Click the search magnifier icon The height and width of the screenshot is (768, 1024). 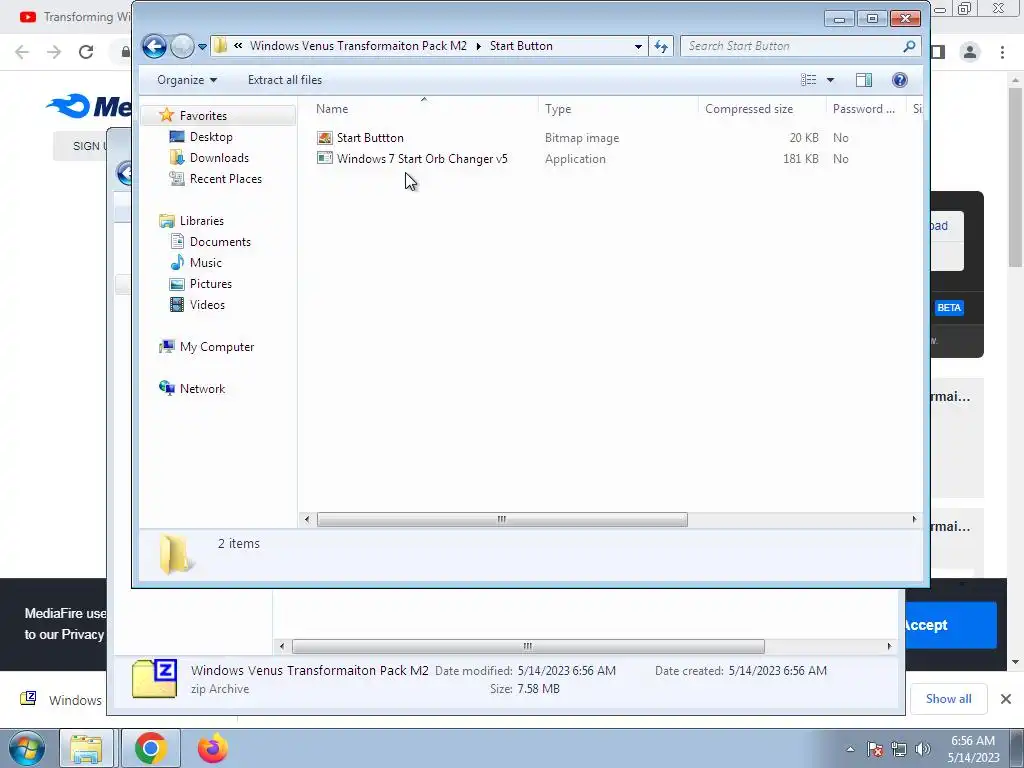coord(909,46)
